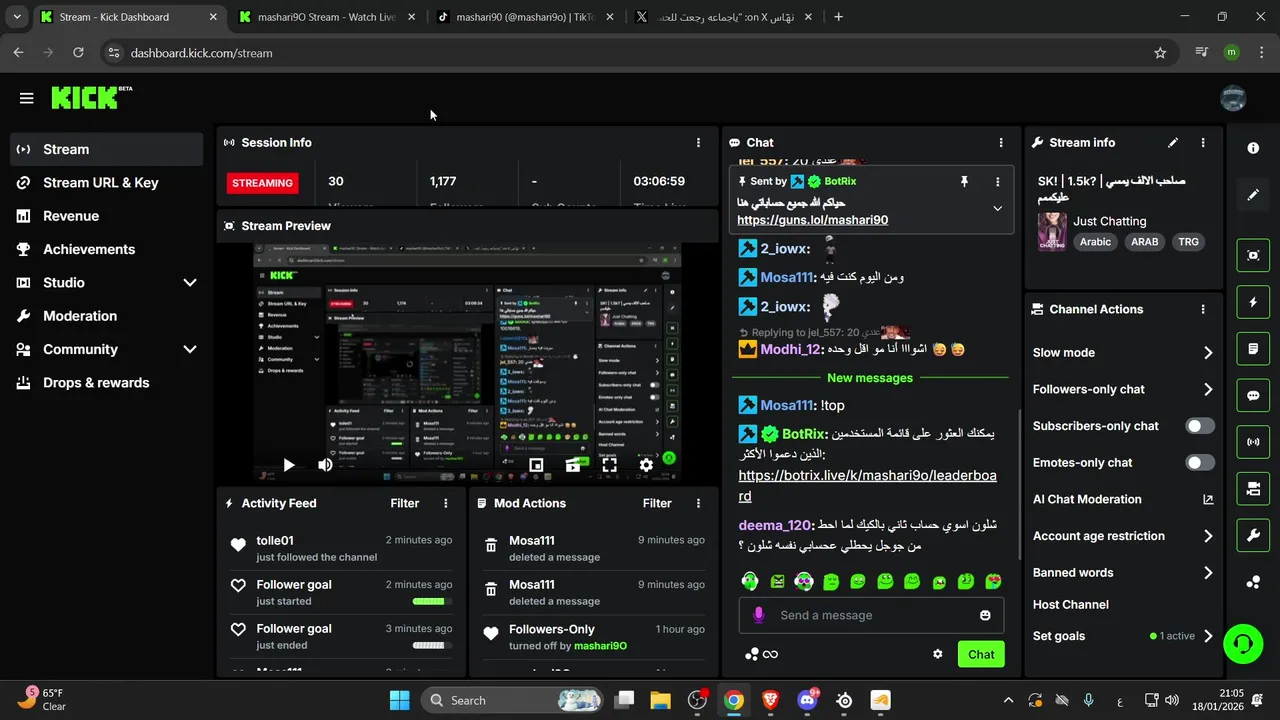Click the AI Chat Moderation external link icon
The height and width of the screenshot is (720, 1280).
pyautogui.click(x=1208, y=500)
